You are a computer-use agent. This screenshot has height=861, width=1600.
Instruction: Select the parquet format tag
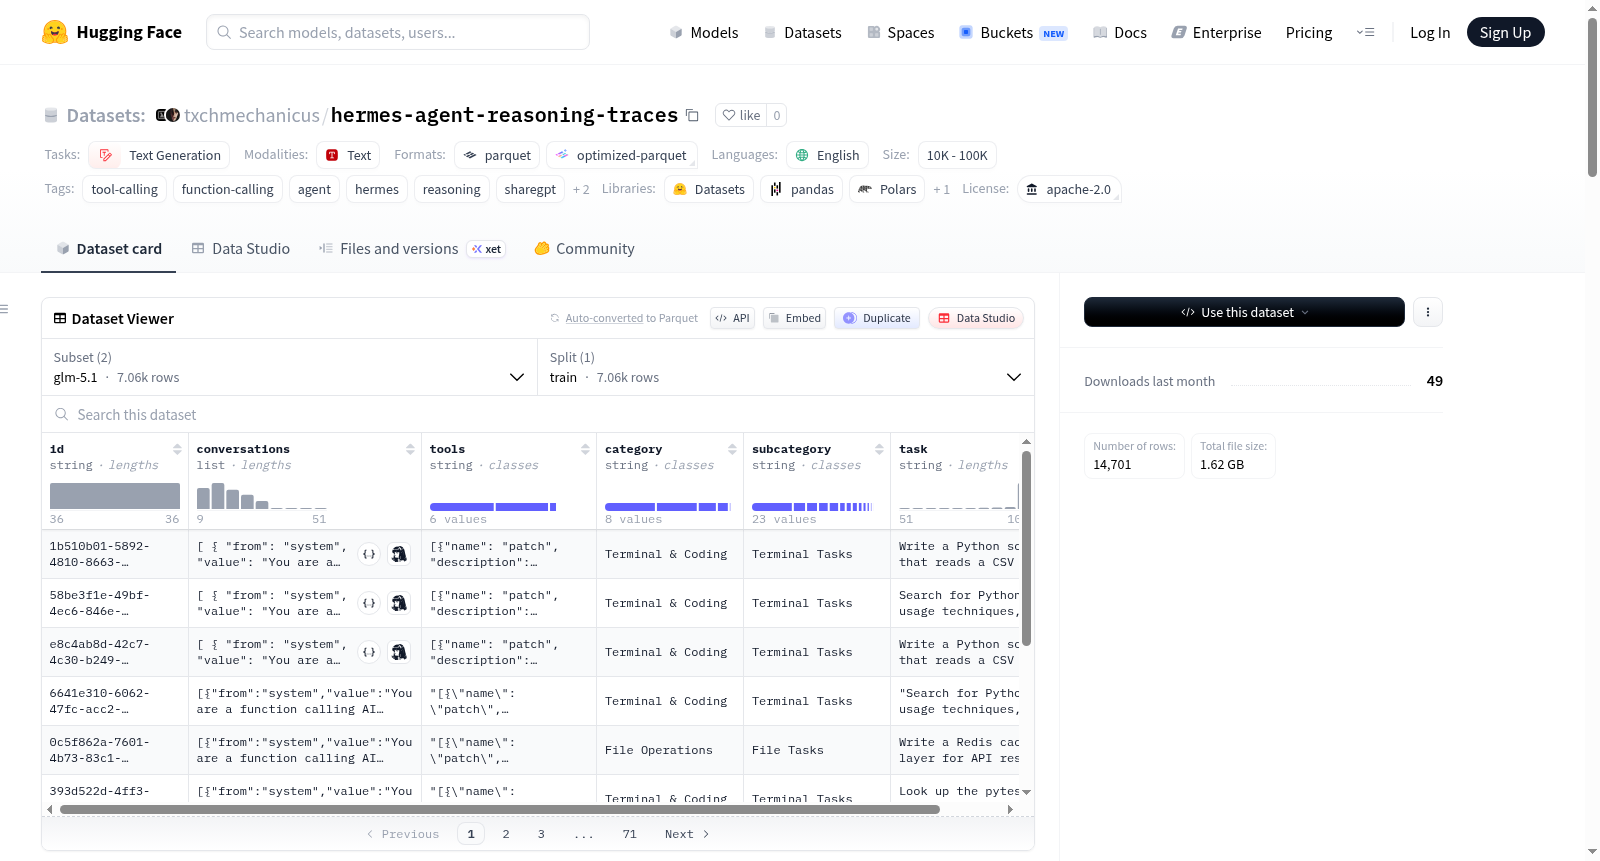coord(497,155)
